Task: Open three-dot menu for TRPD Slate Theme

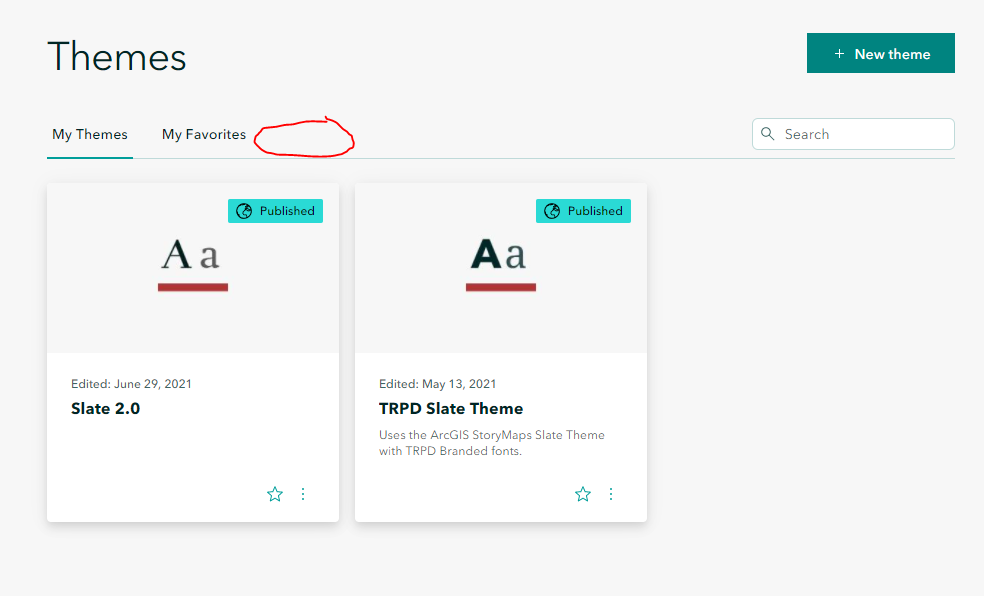Action: point(611,494)
